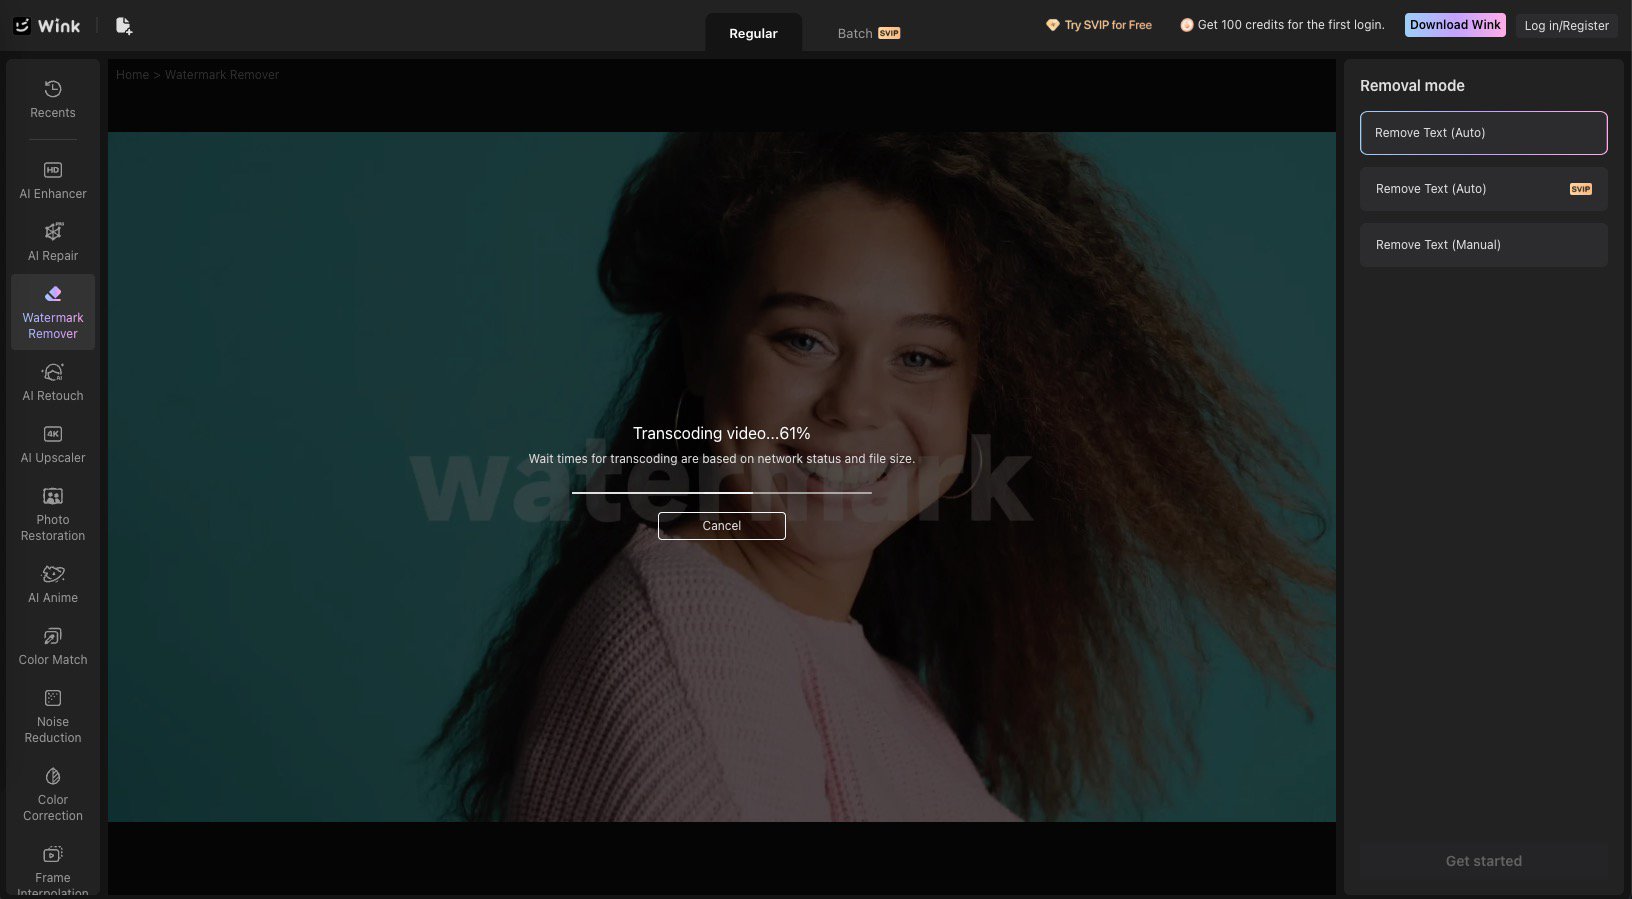
Task: Open the Recents clock icon
Action: point(53,89)
